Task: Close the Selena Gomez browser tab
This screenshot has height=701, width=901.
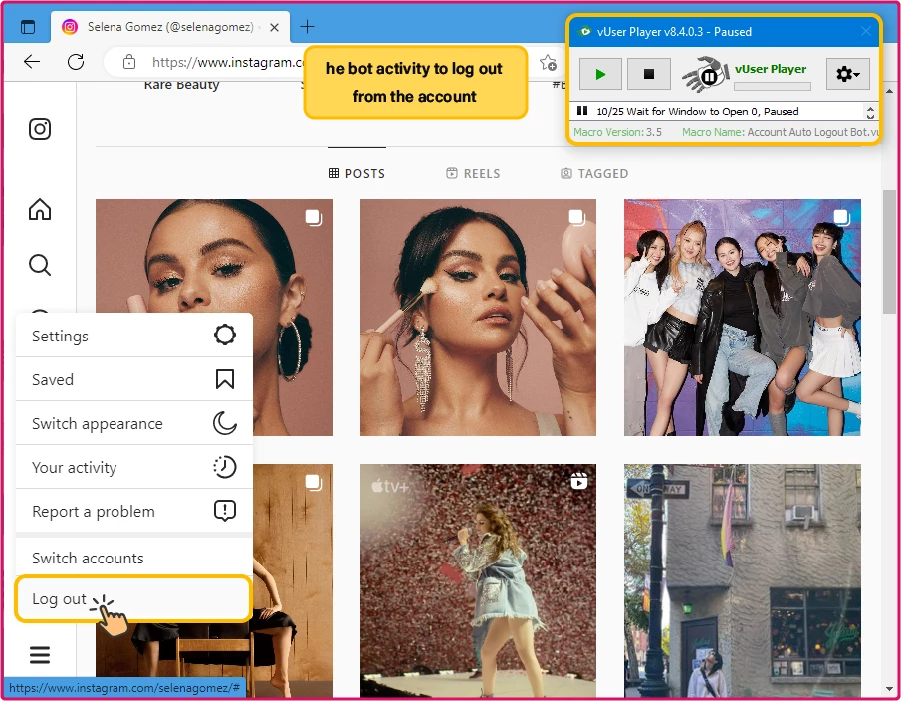Action: click(275, 27)
